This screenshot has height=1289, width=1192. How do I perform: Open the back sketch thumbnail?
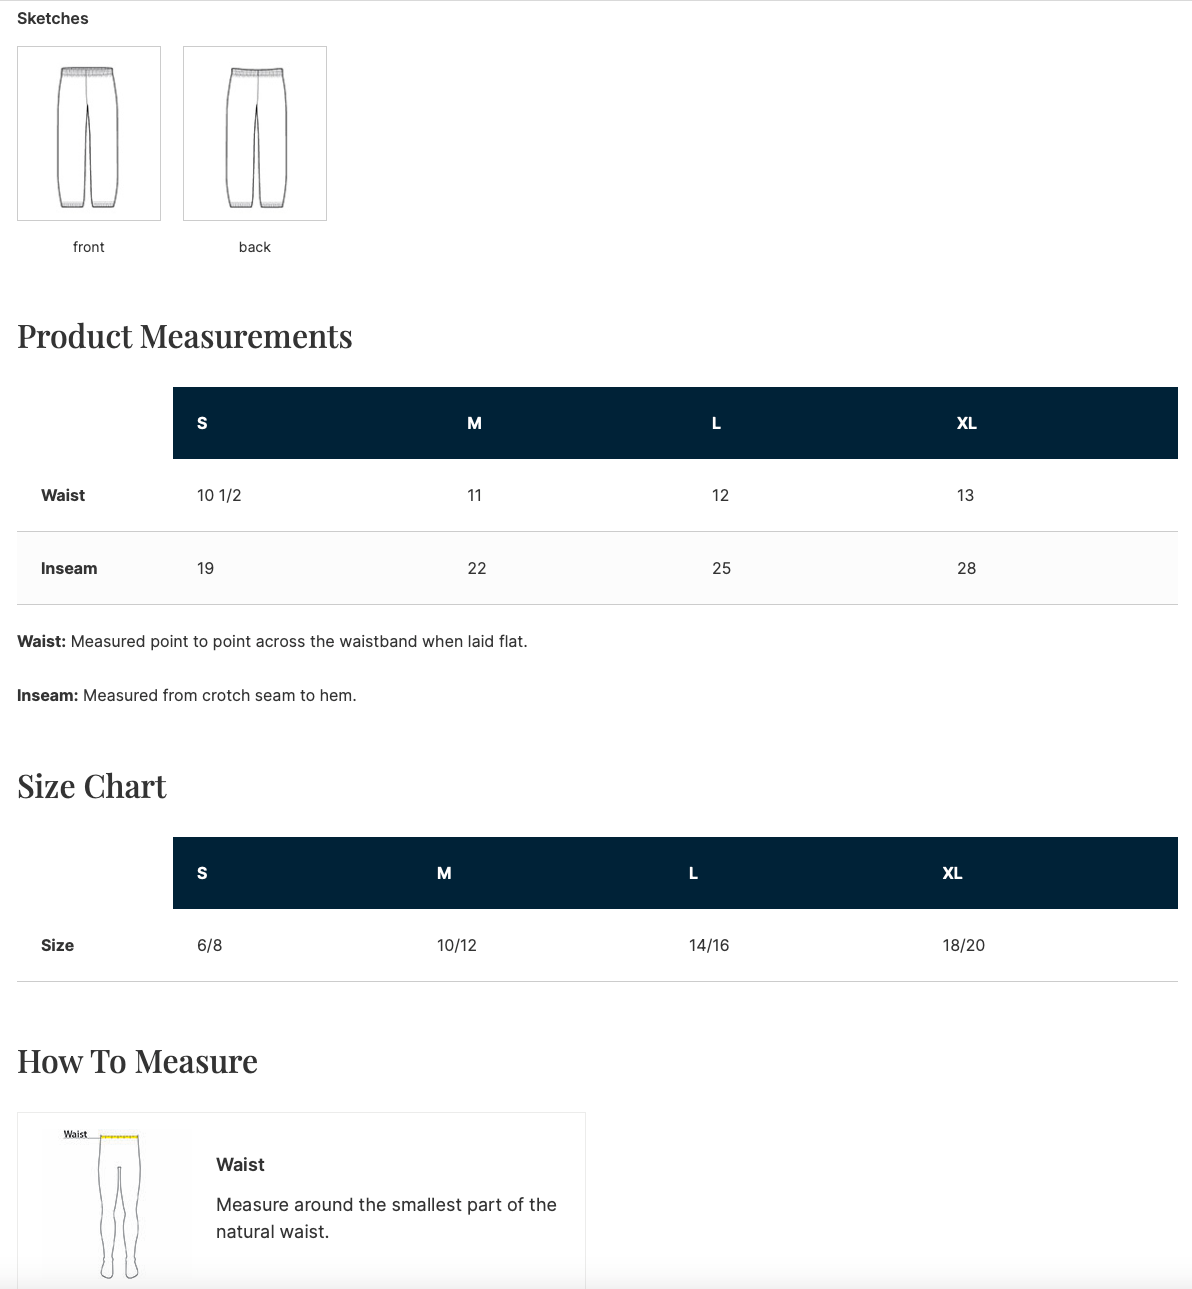coord(255,133)
